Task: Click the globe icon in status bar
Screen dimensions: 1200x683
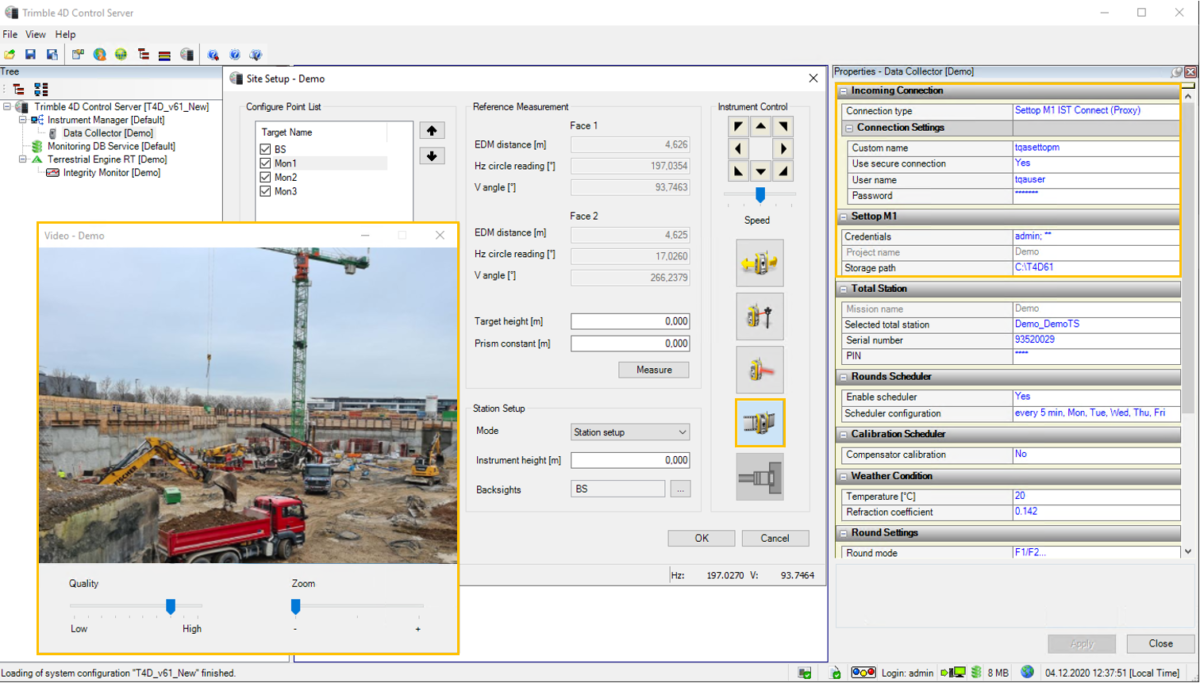Action: [1027, 673]
